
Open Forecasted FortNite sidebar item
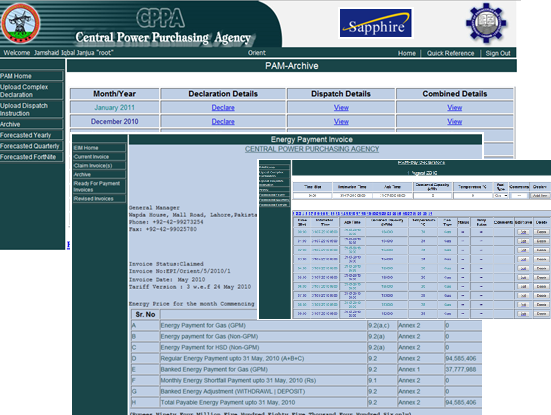pos(32,157)
